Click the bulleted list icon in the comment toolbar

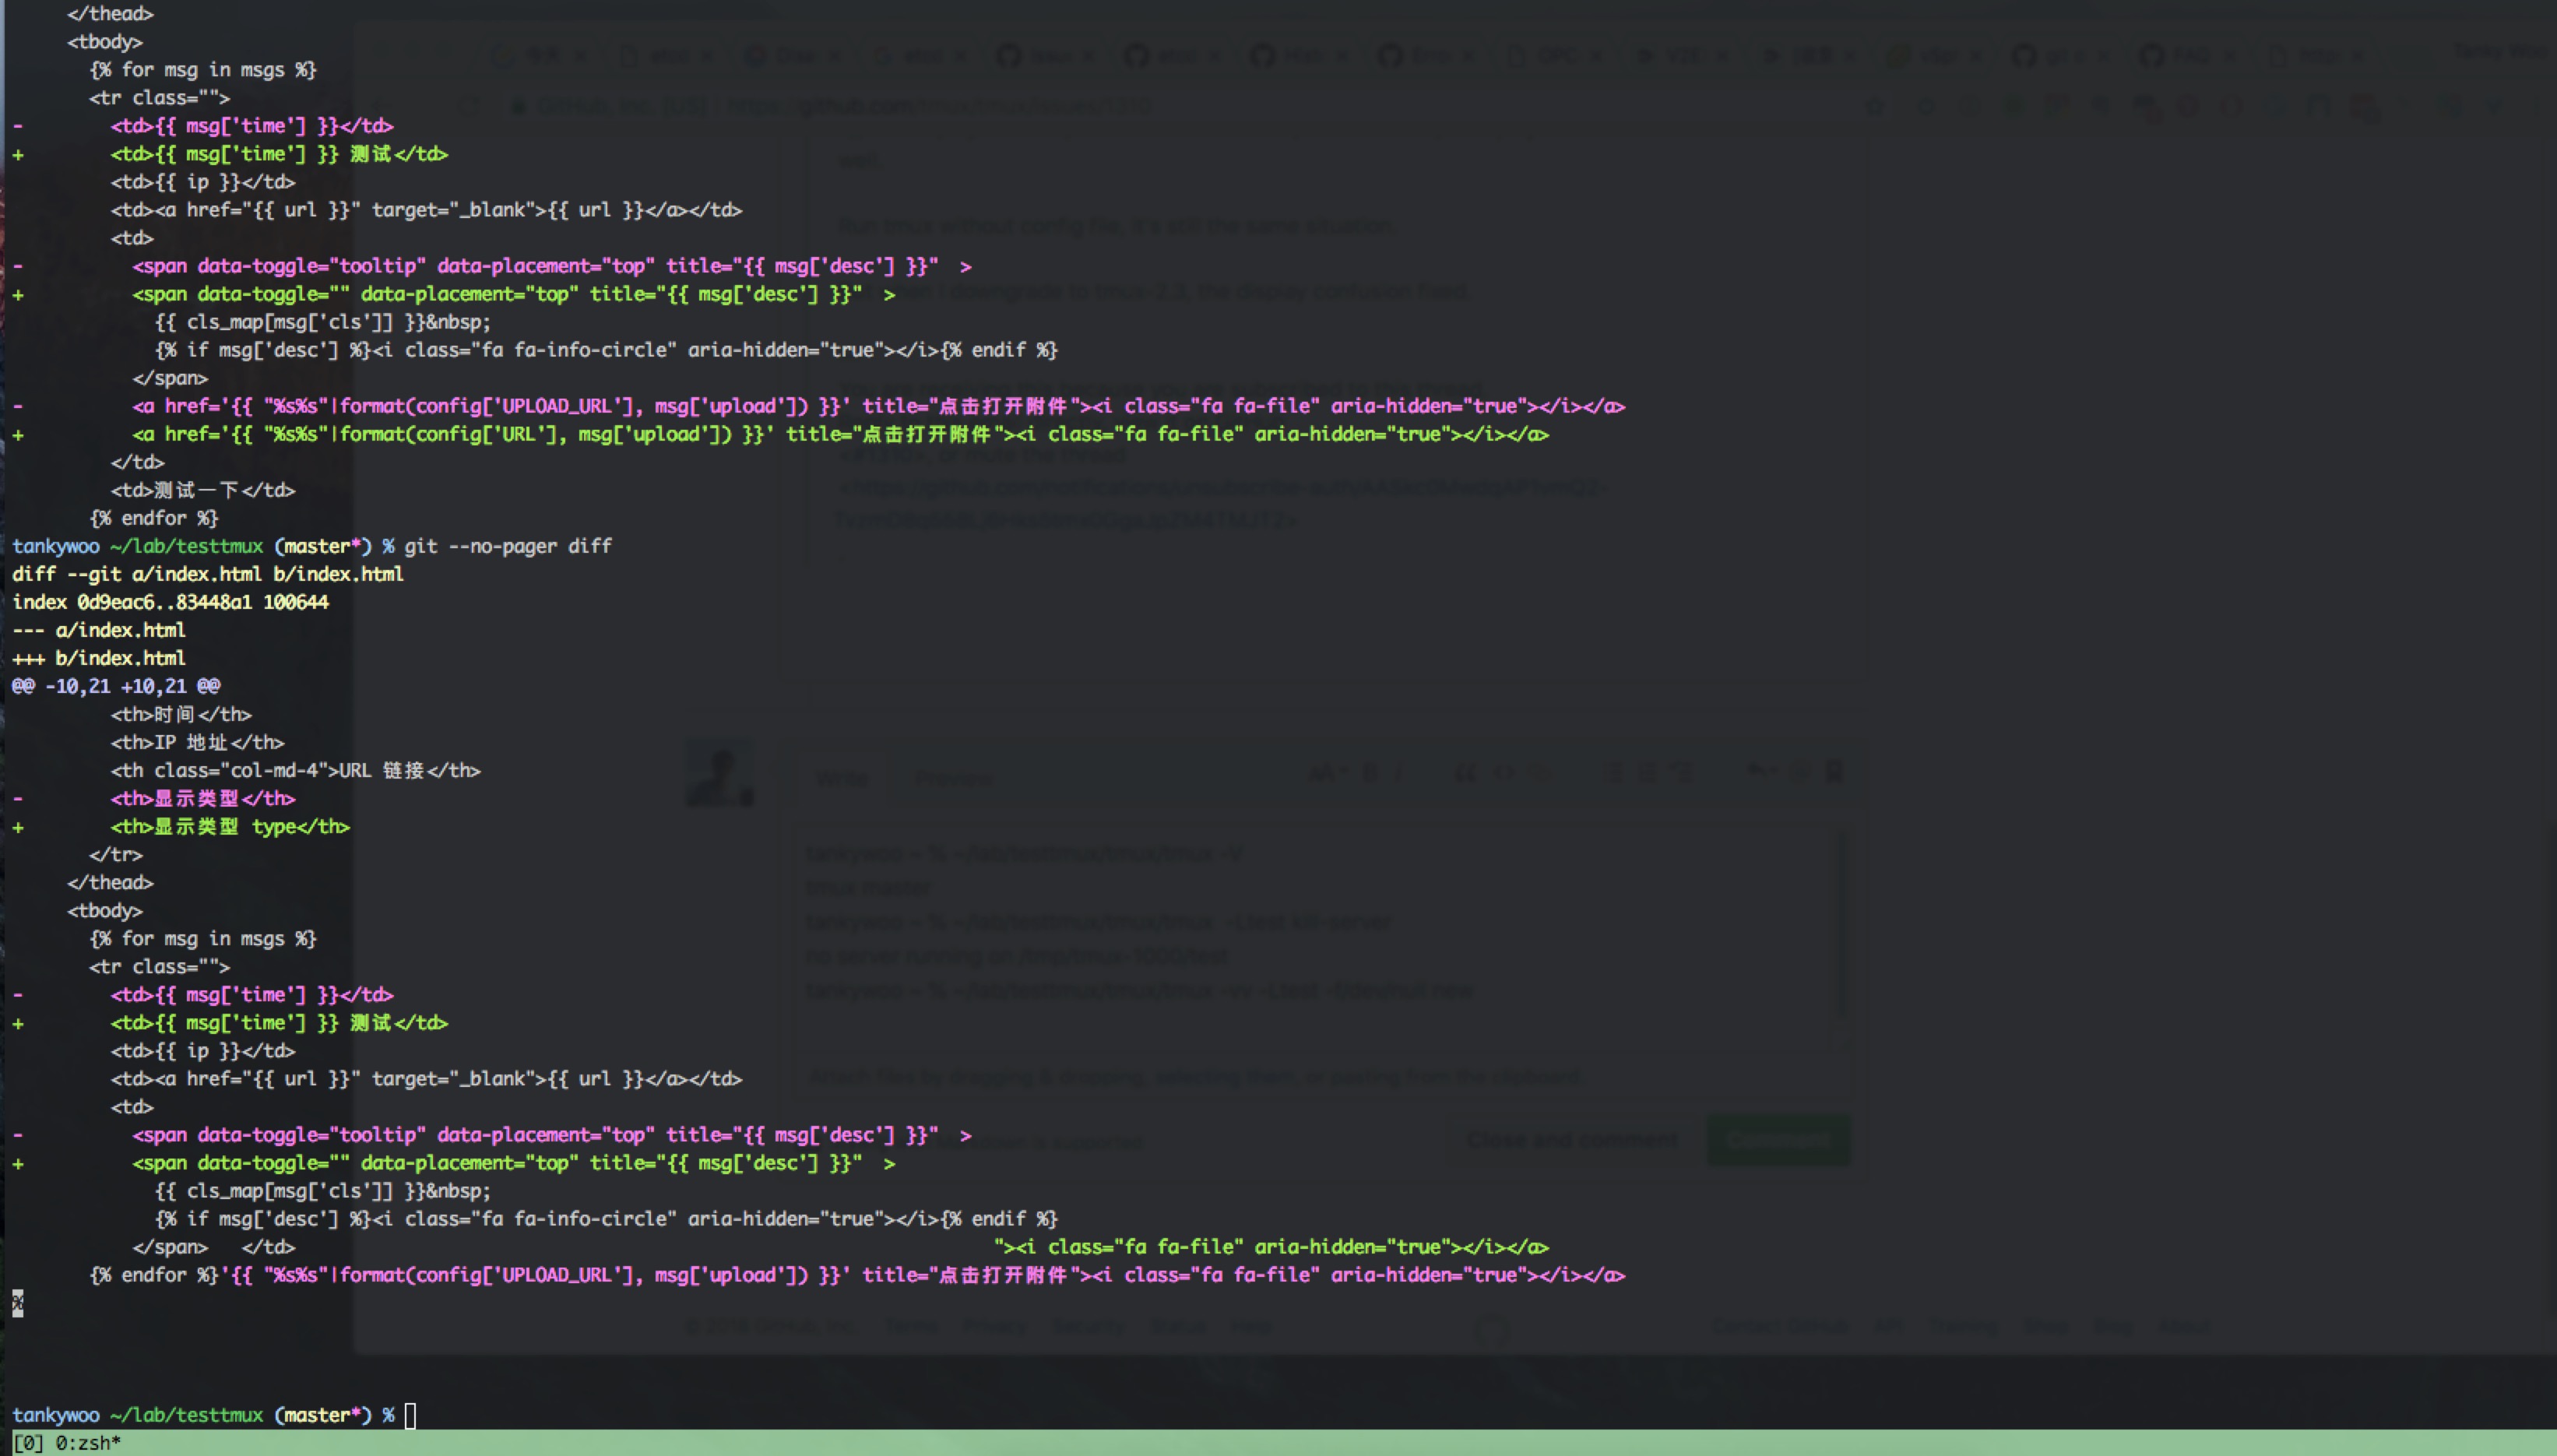(x=1614, y=772)
